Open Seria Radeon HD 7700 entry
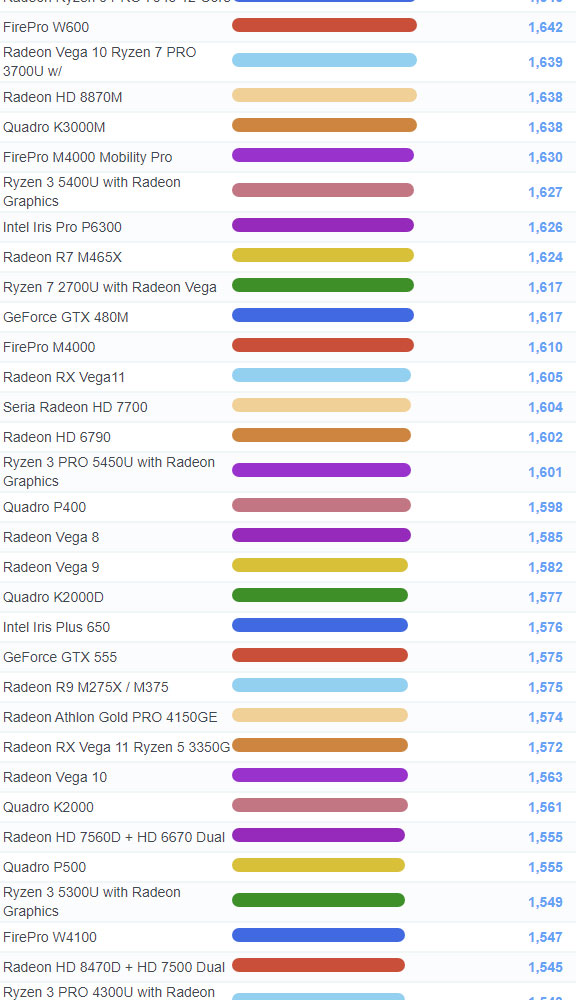Screen dimensions: 576x1000 point(75,408)
